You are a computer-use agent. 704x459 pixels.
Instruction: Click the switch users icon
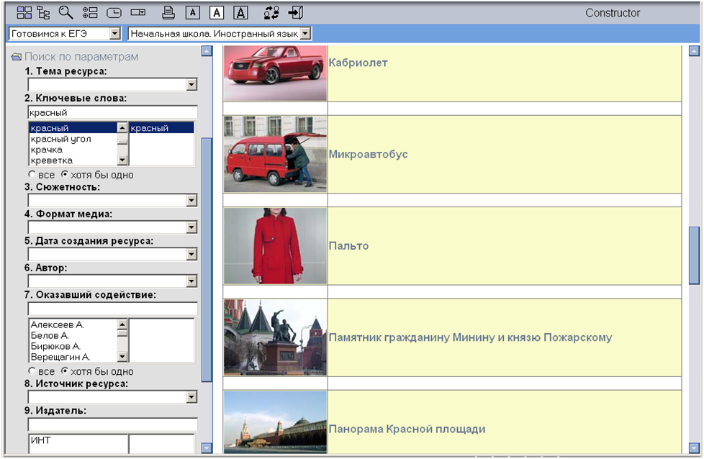tap(271, 13)
